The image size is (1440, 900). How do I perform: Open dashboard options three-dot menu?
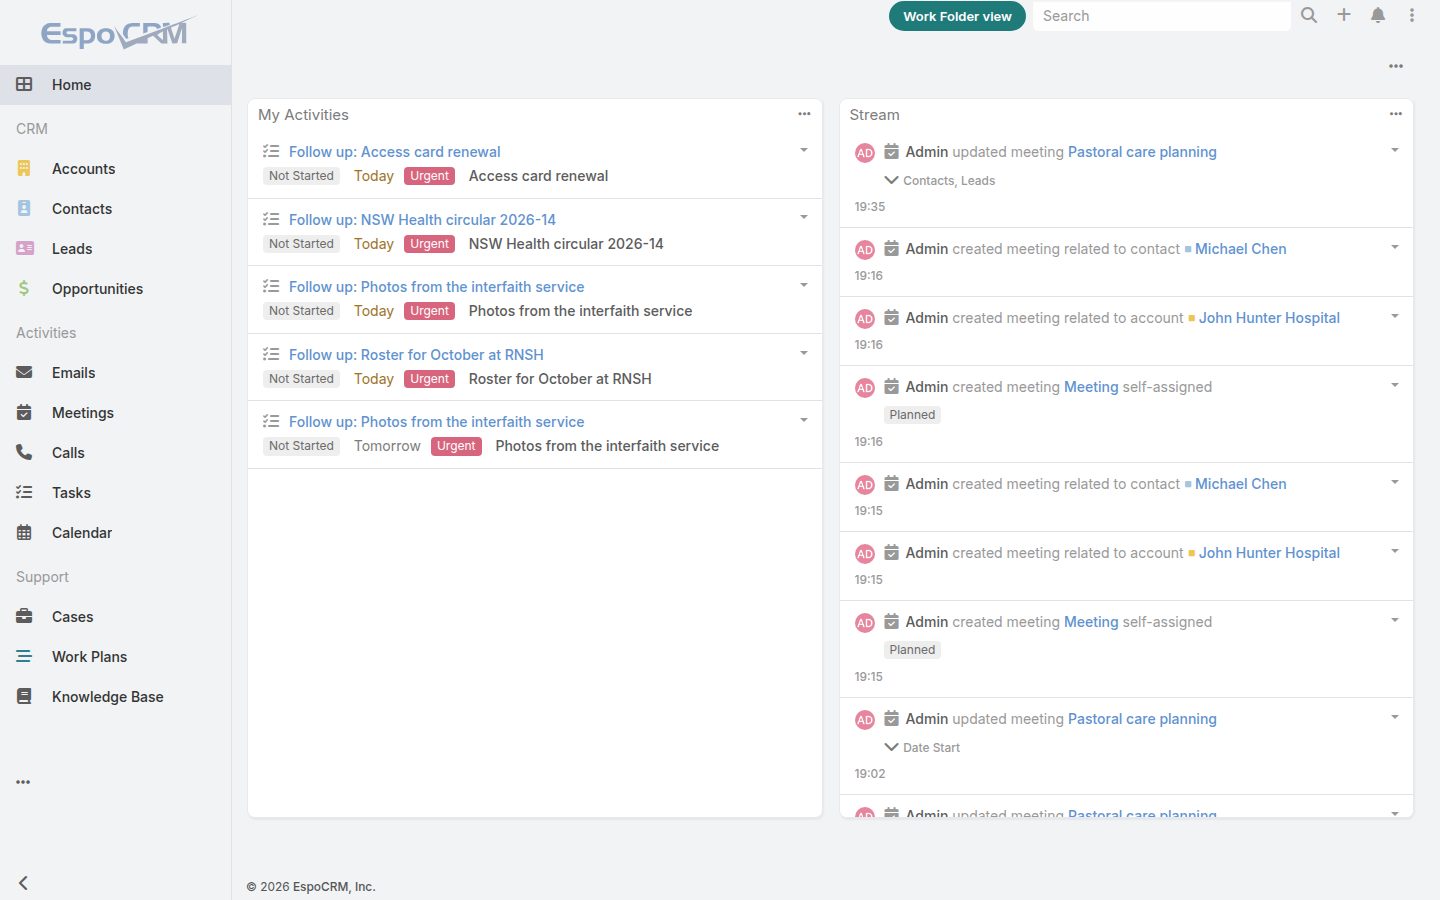tap(1396, 66)
